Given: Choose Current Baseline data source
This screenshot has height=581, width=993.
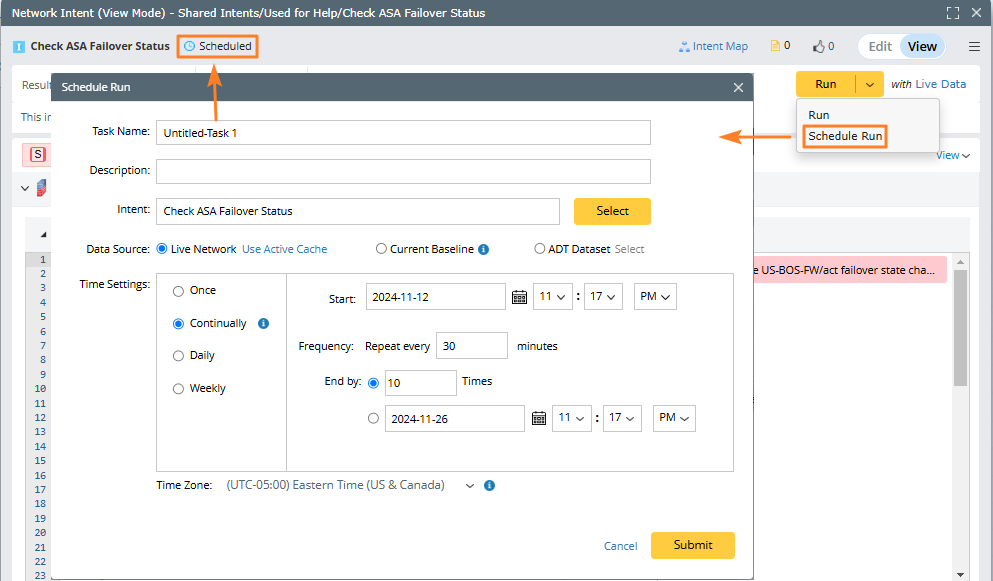Looking at the screenshot, I should click(382, 249).
